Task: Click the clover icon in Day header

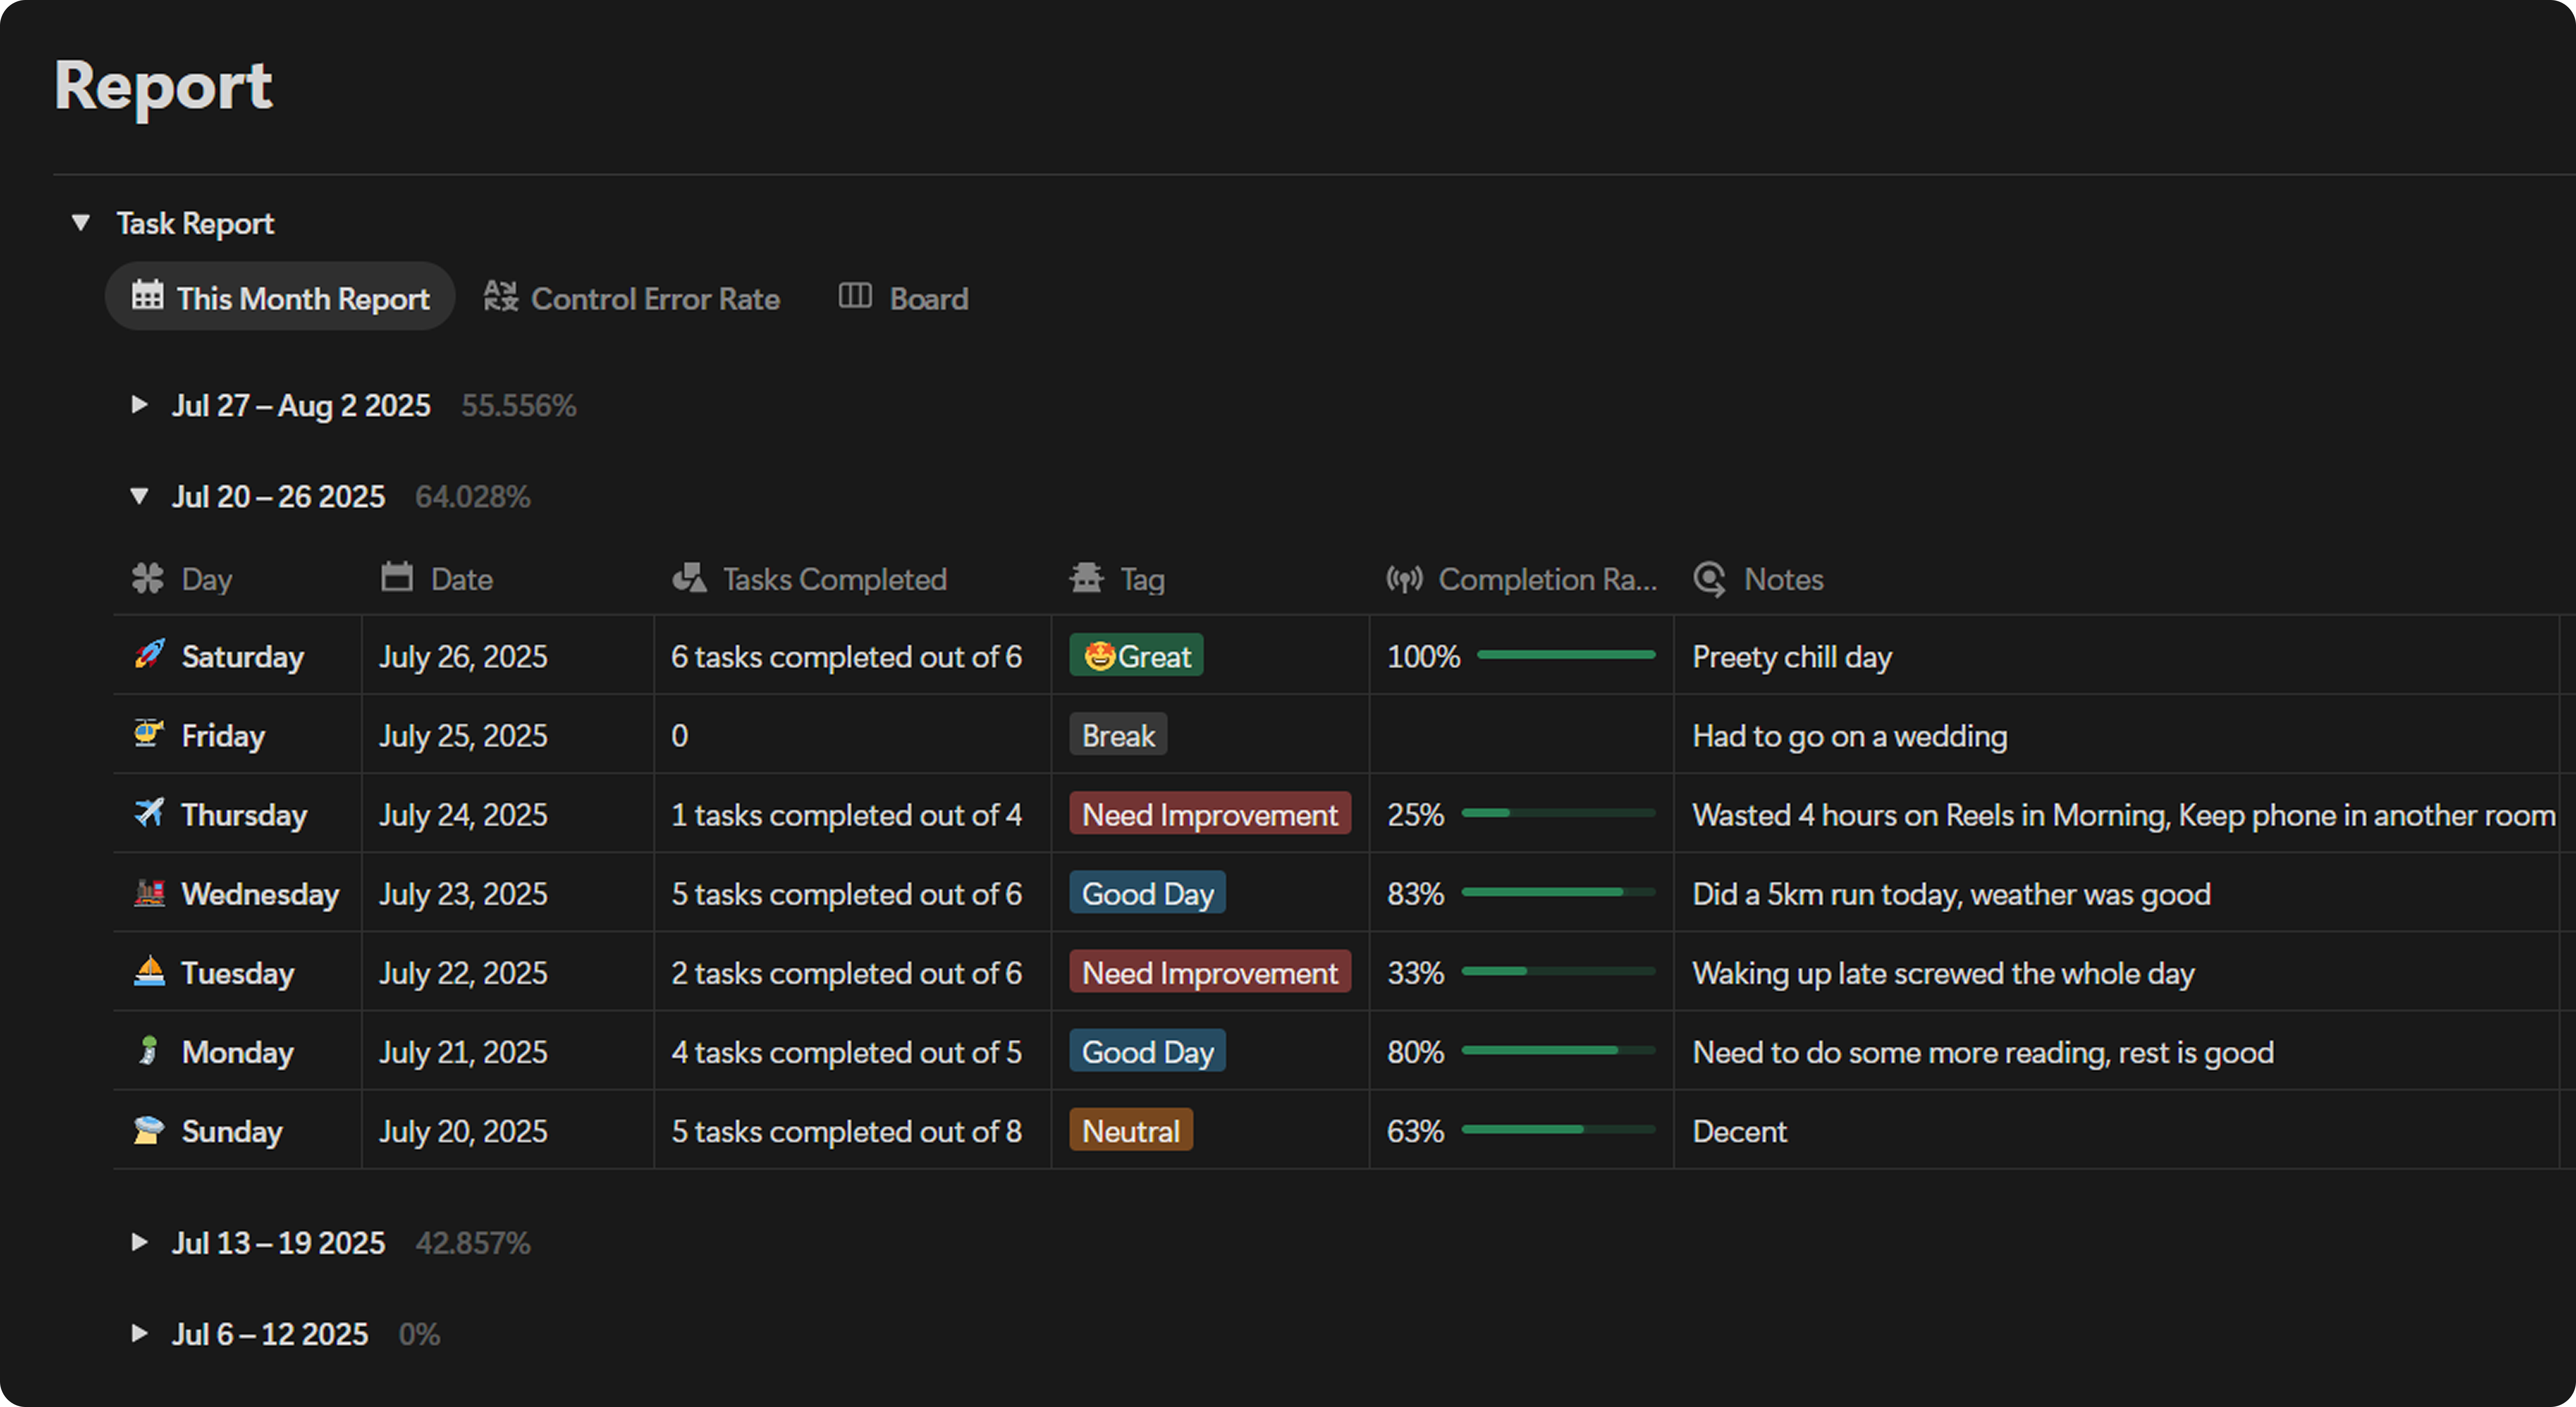Action: click(x=148, y=578)
